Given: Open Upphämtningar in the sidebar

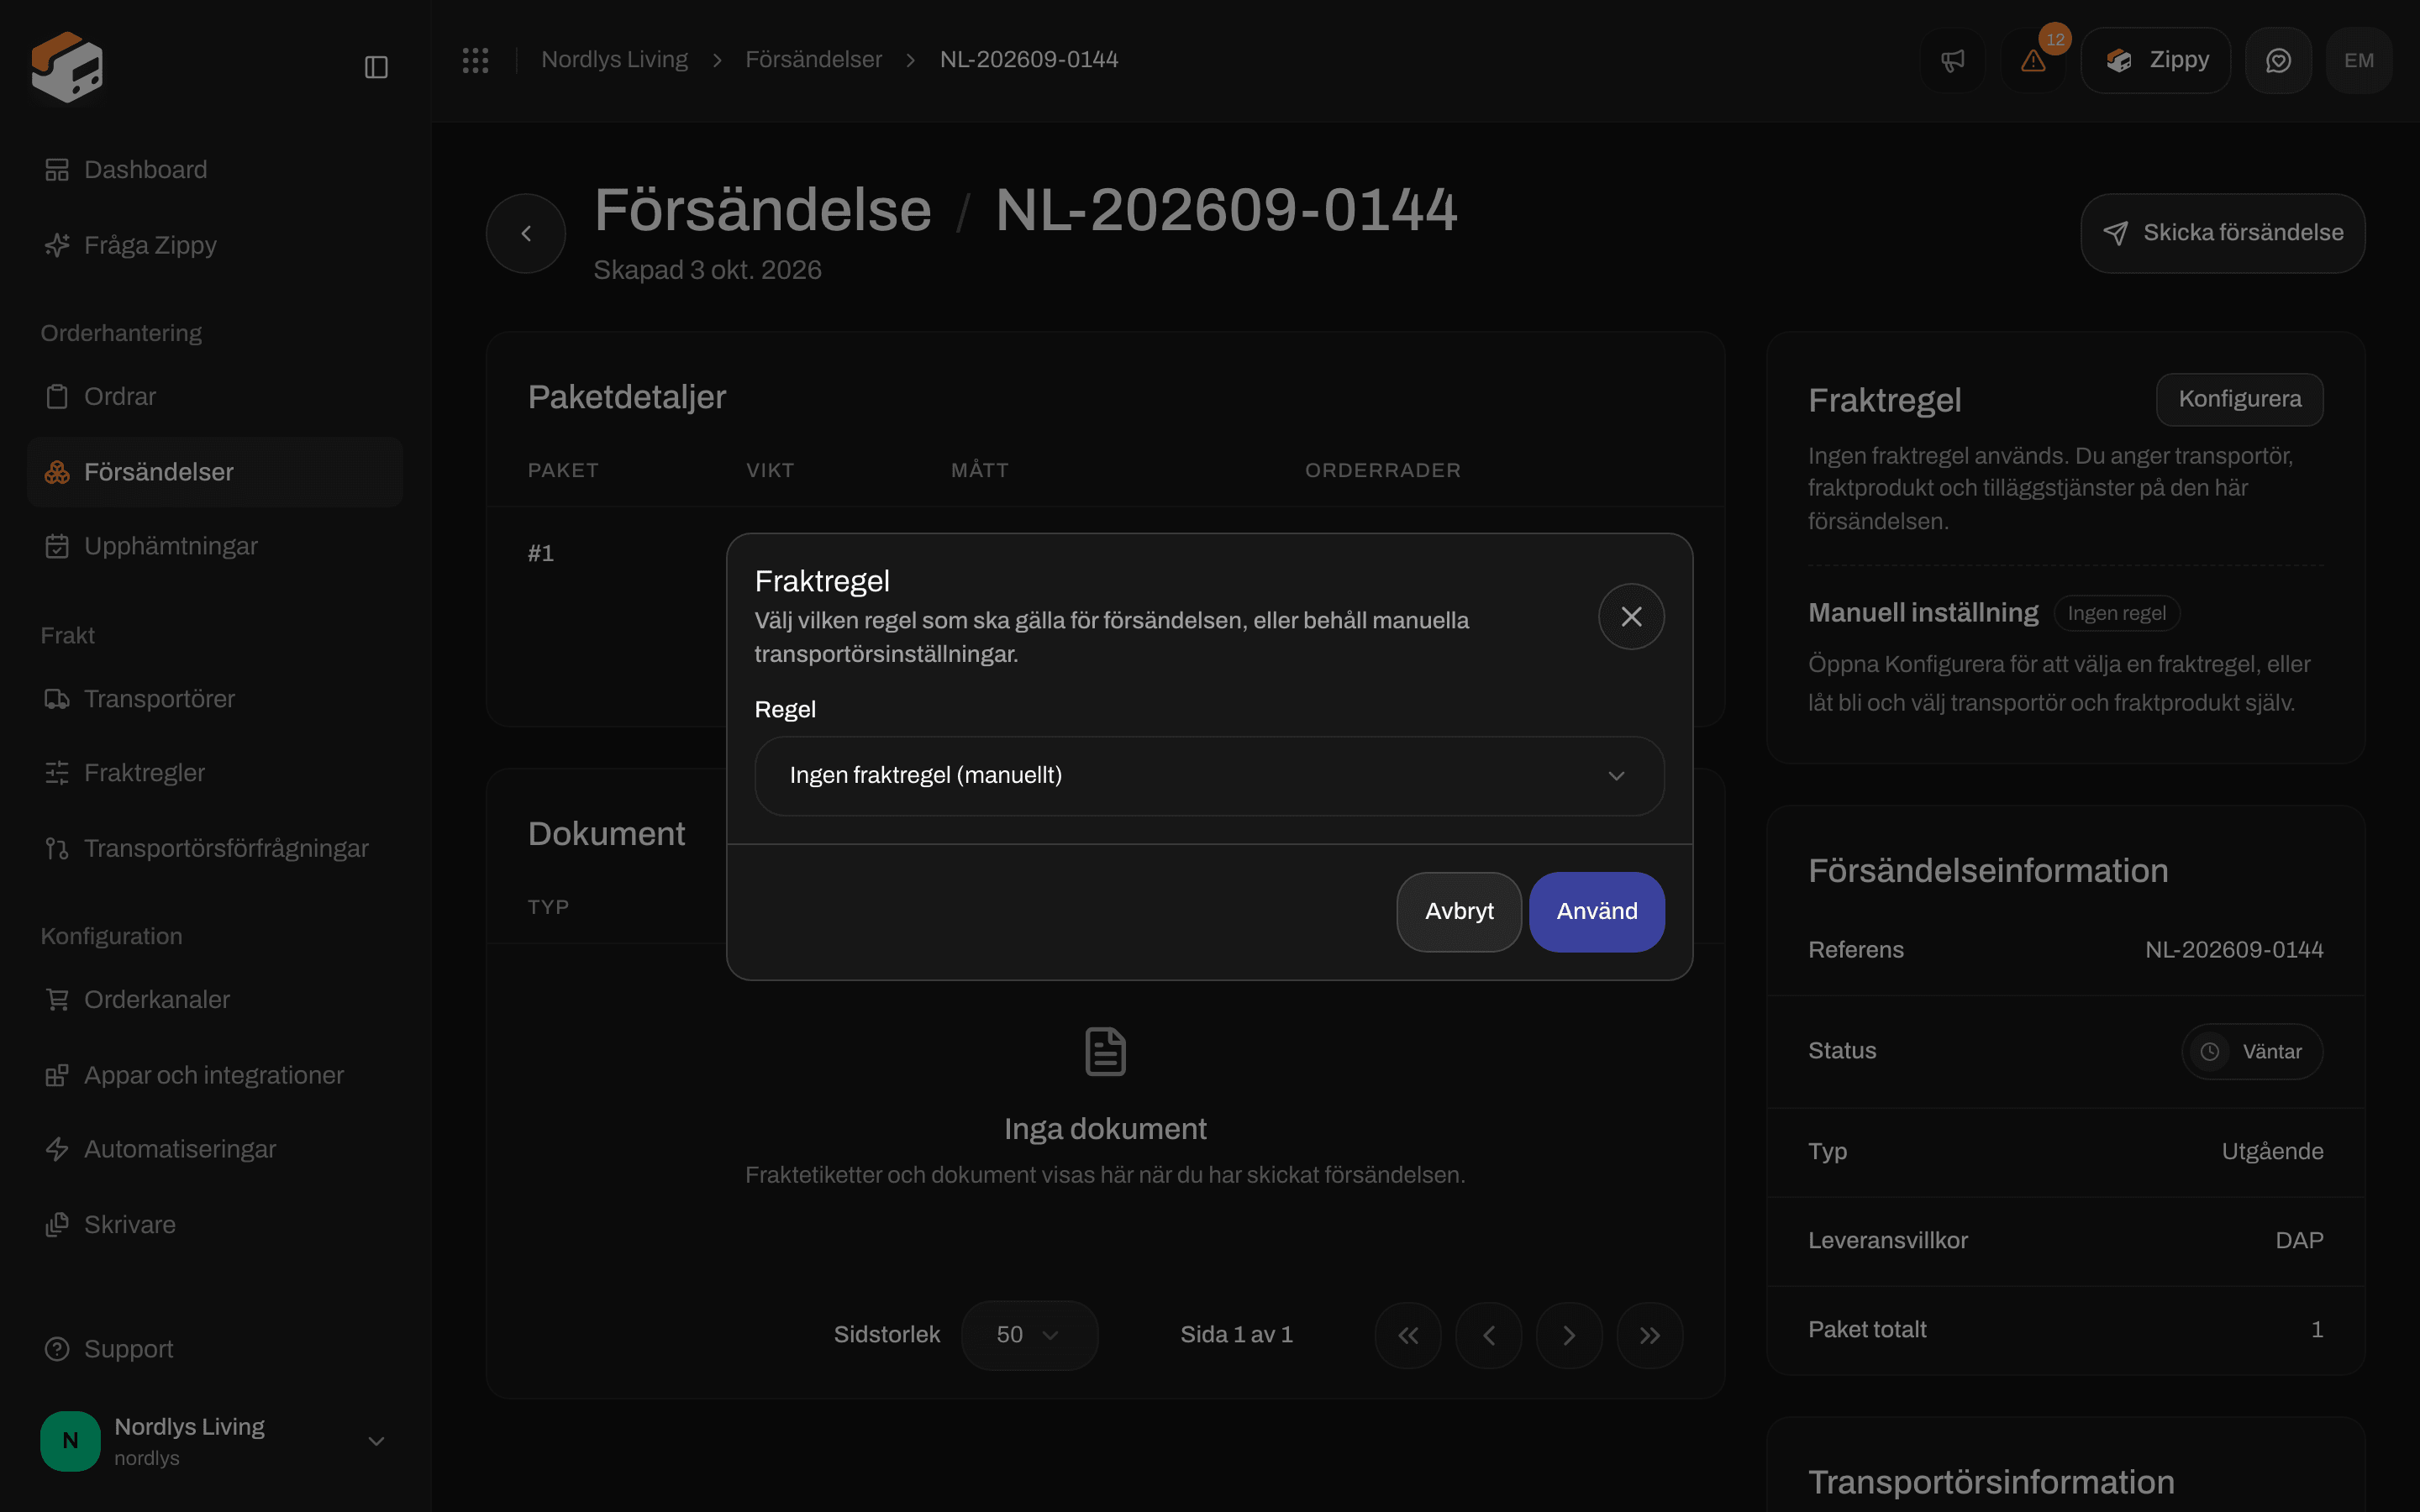Looking at the screenshot, I should coord(214,546).
